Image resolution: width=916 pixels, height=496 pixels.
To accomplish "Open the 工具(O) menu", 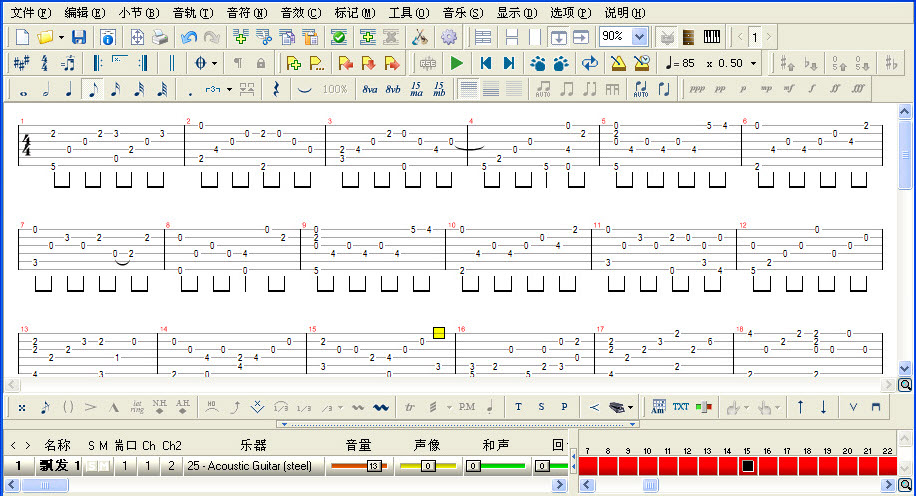I will tap(409, 12).
